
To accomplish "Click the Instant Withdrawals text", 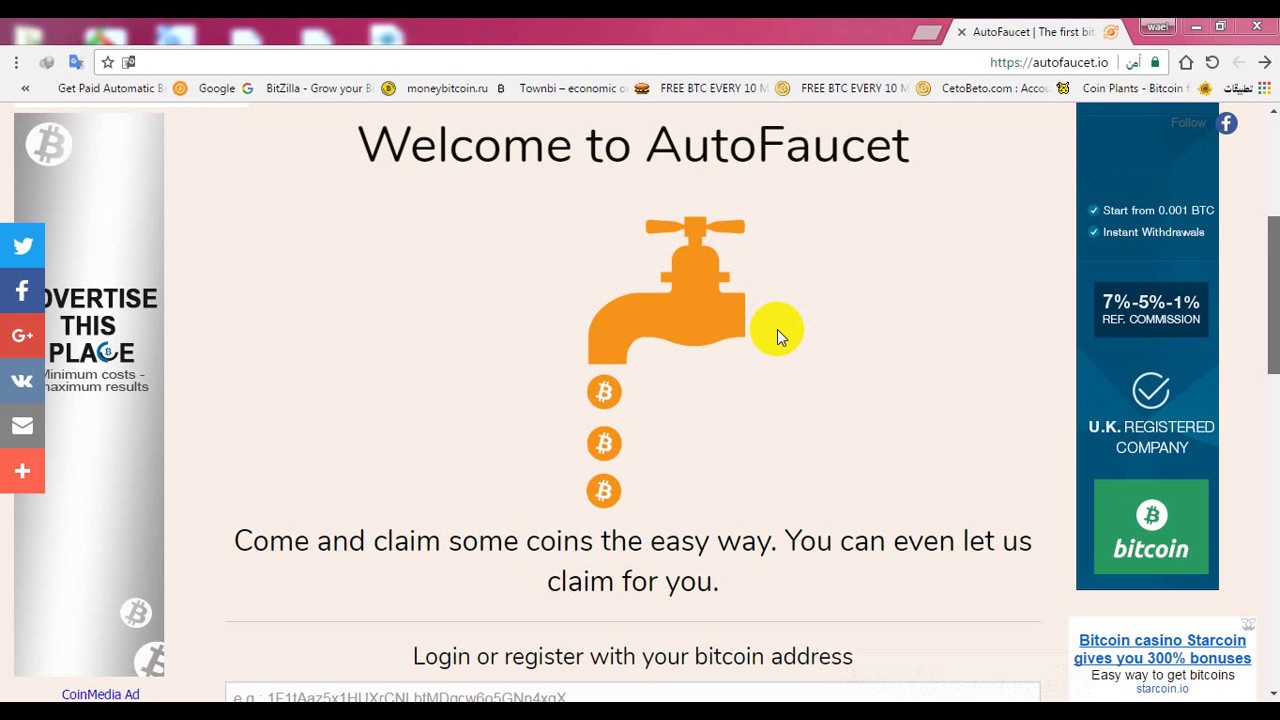I will (x=1153, y=232).
